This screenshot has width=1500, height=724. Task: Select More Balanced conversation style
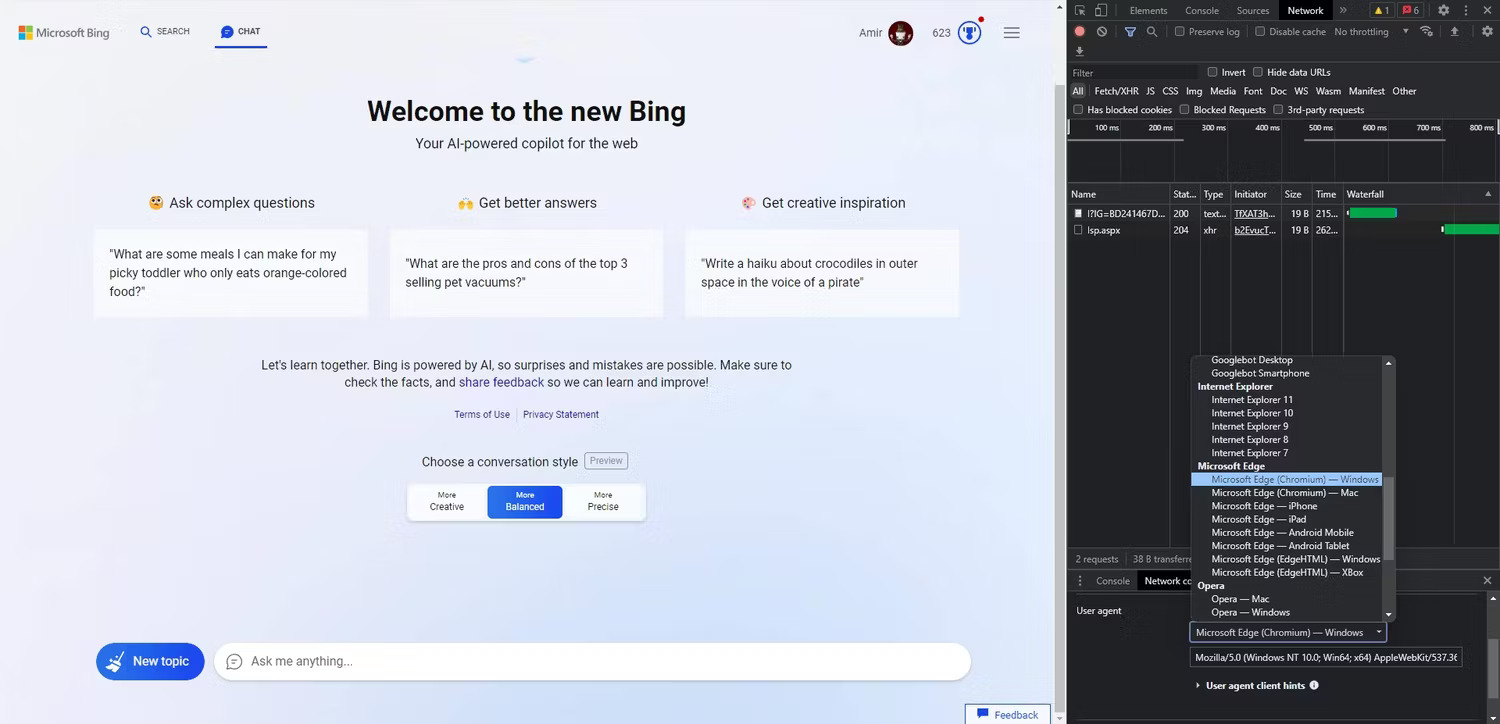(525, 502)
